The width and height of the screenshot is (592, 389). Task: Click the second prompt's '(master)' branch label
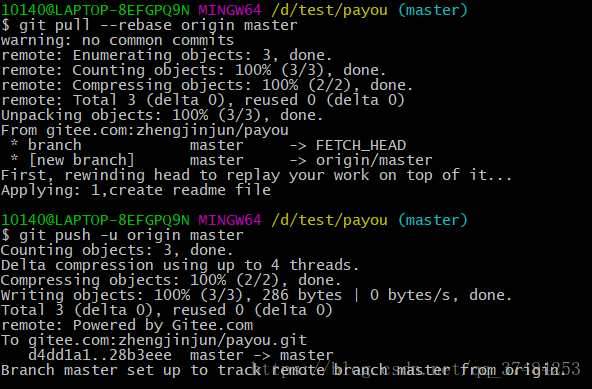coord(433,220)
